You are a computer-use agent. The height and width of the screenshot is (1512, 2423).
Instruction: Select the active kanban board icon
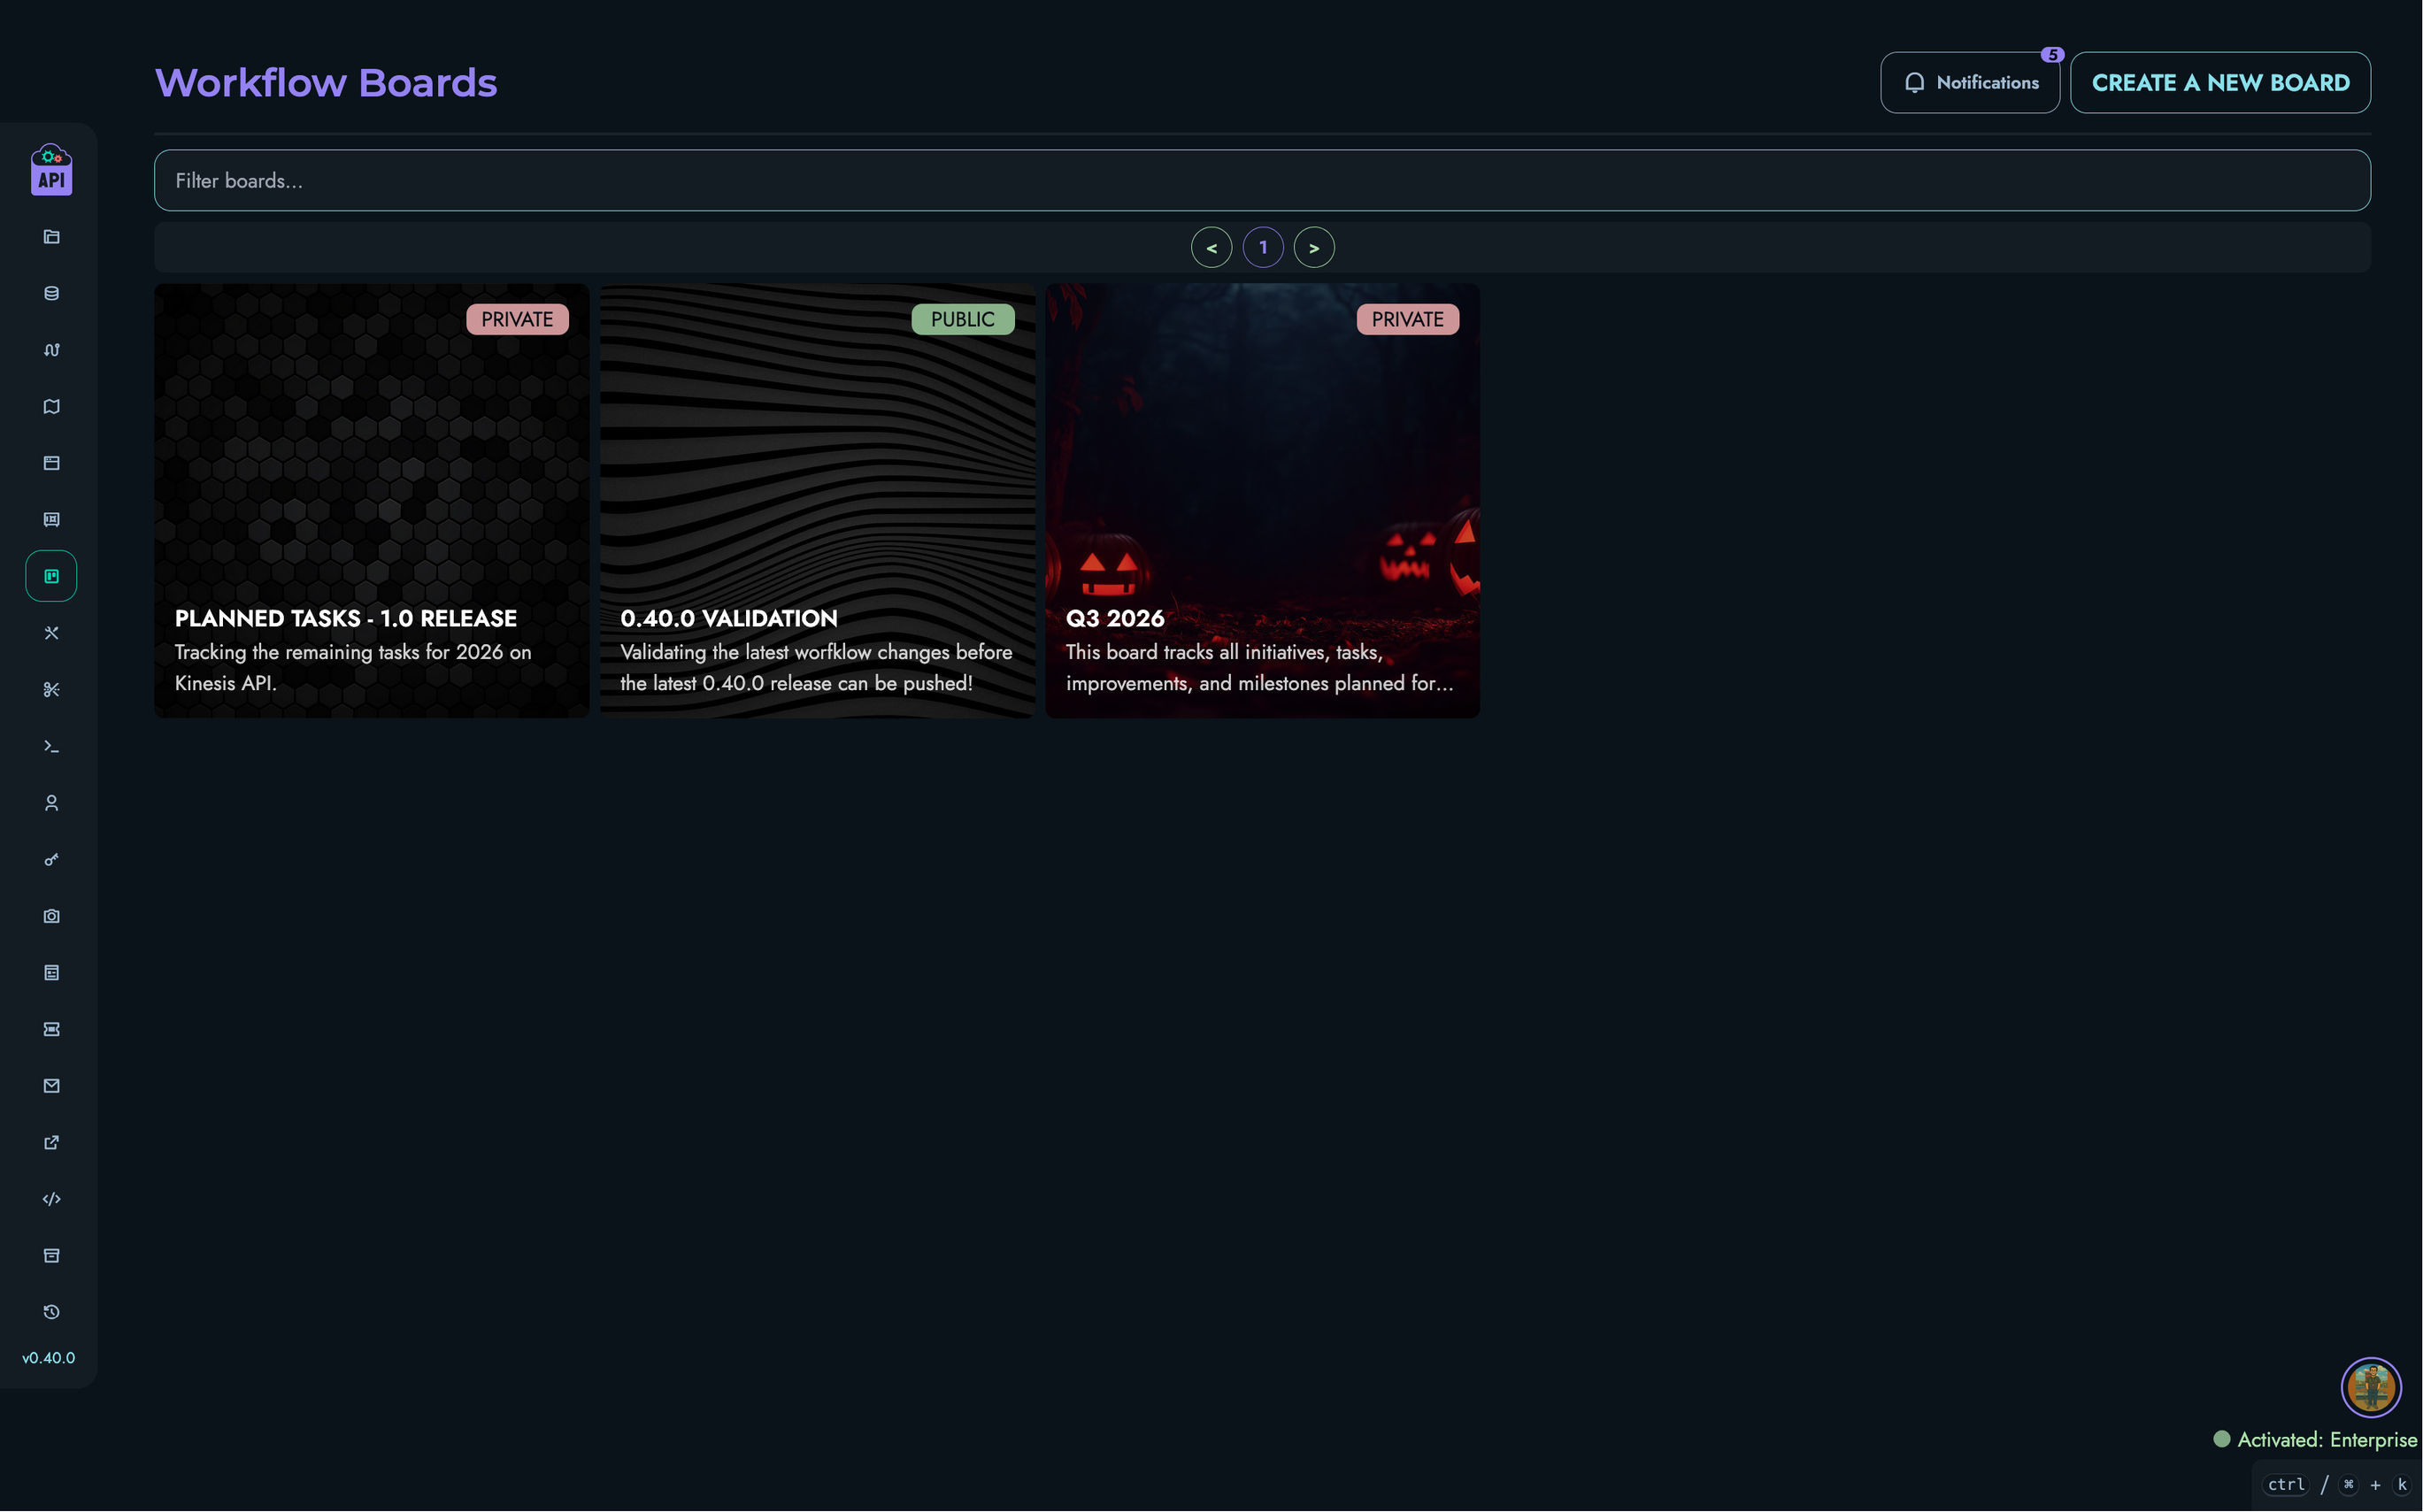pos(51,576)
